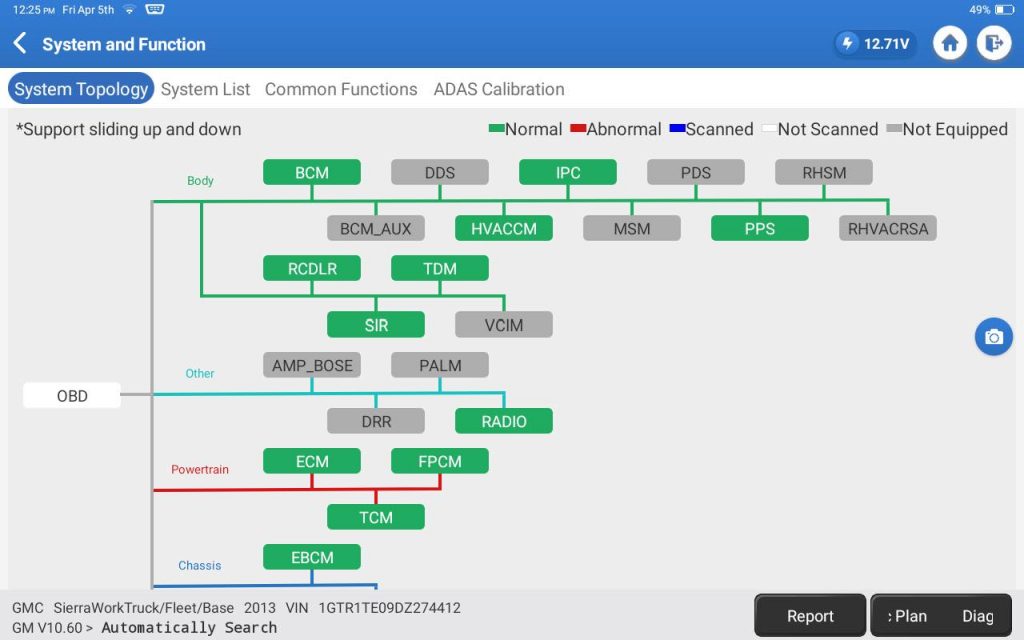Tap the green Normal legend swatch
The height and width of the screenshot is (640, 1024).
(496, 129)
